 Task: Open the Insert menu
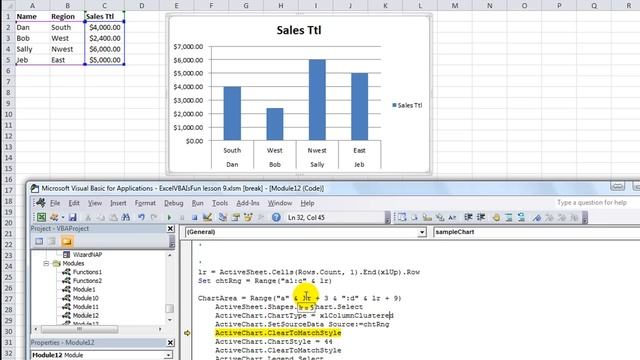click(118, 203)
